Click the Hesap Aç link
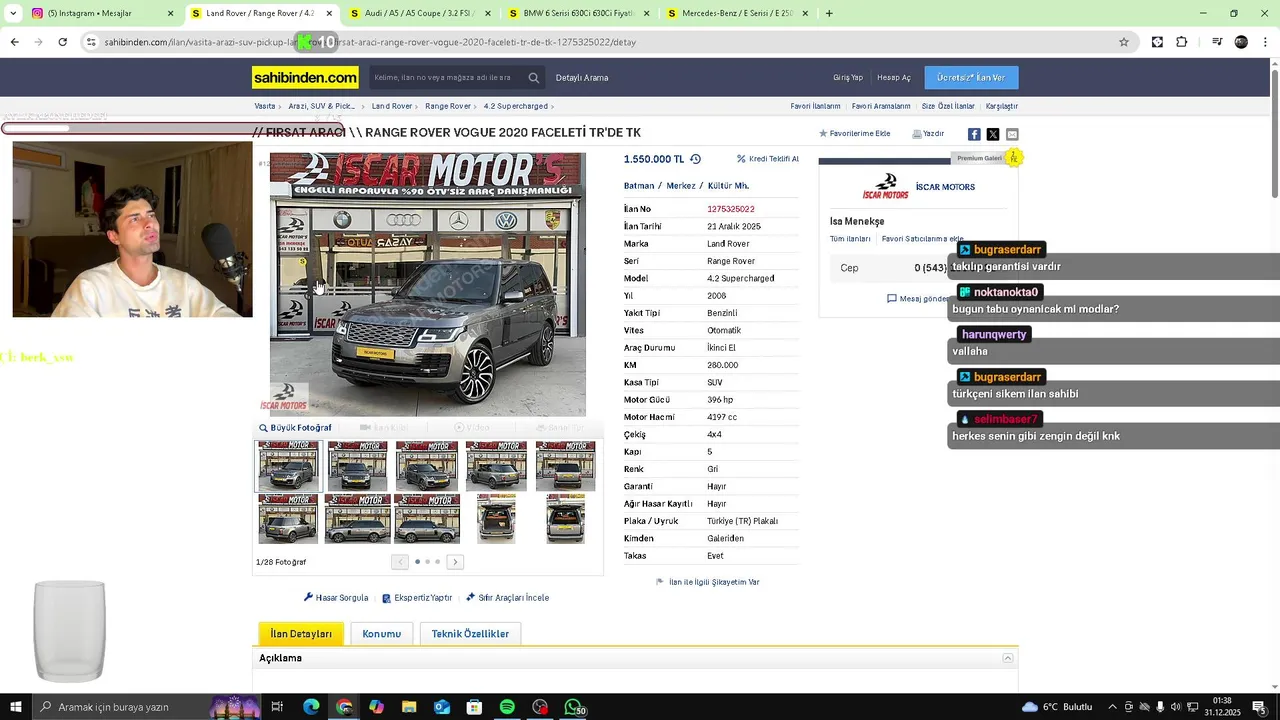 (894, 78)
